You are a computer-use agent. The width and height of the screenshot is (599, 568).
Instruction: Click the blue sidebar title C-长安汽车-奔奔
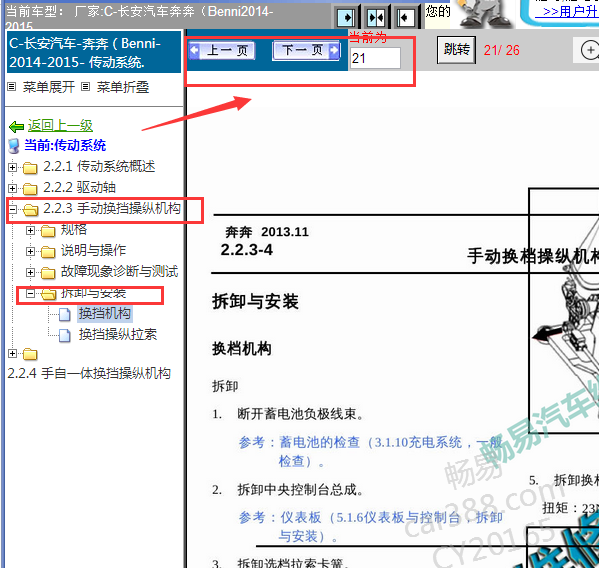[94, 52]
